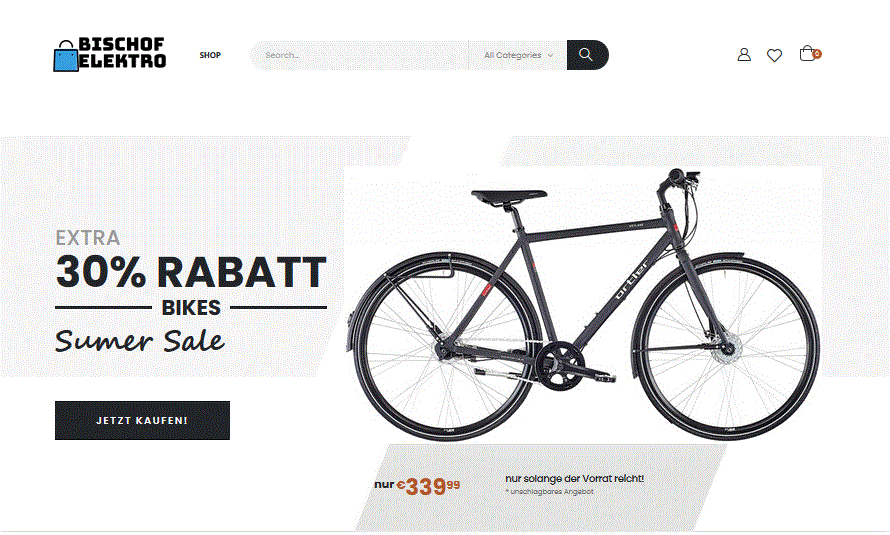Click the Bischof Elektro logo text
Screen dimensions: 890x535
122,53
